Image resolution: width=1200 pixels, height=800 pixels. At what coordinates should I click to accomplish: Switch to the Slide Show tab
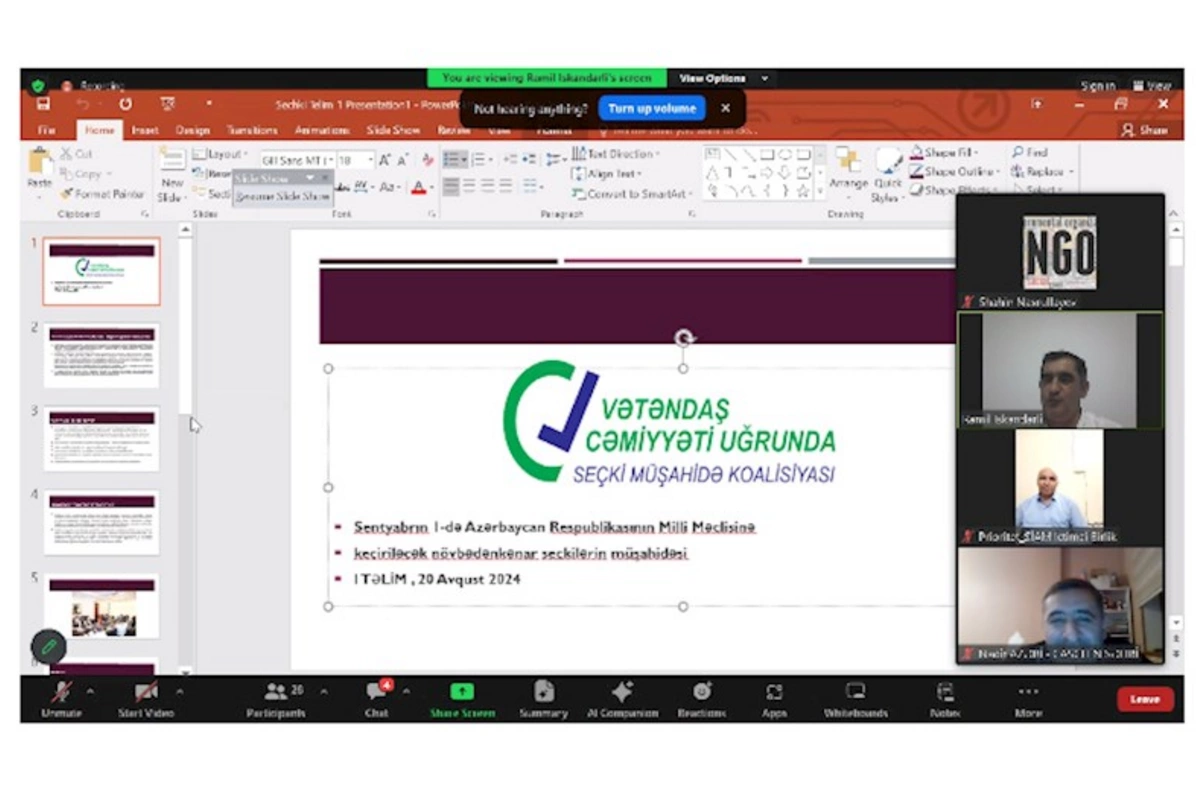[x=393, y=130]
